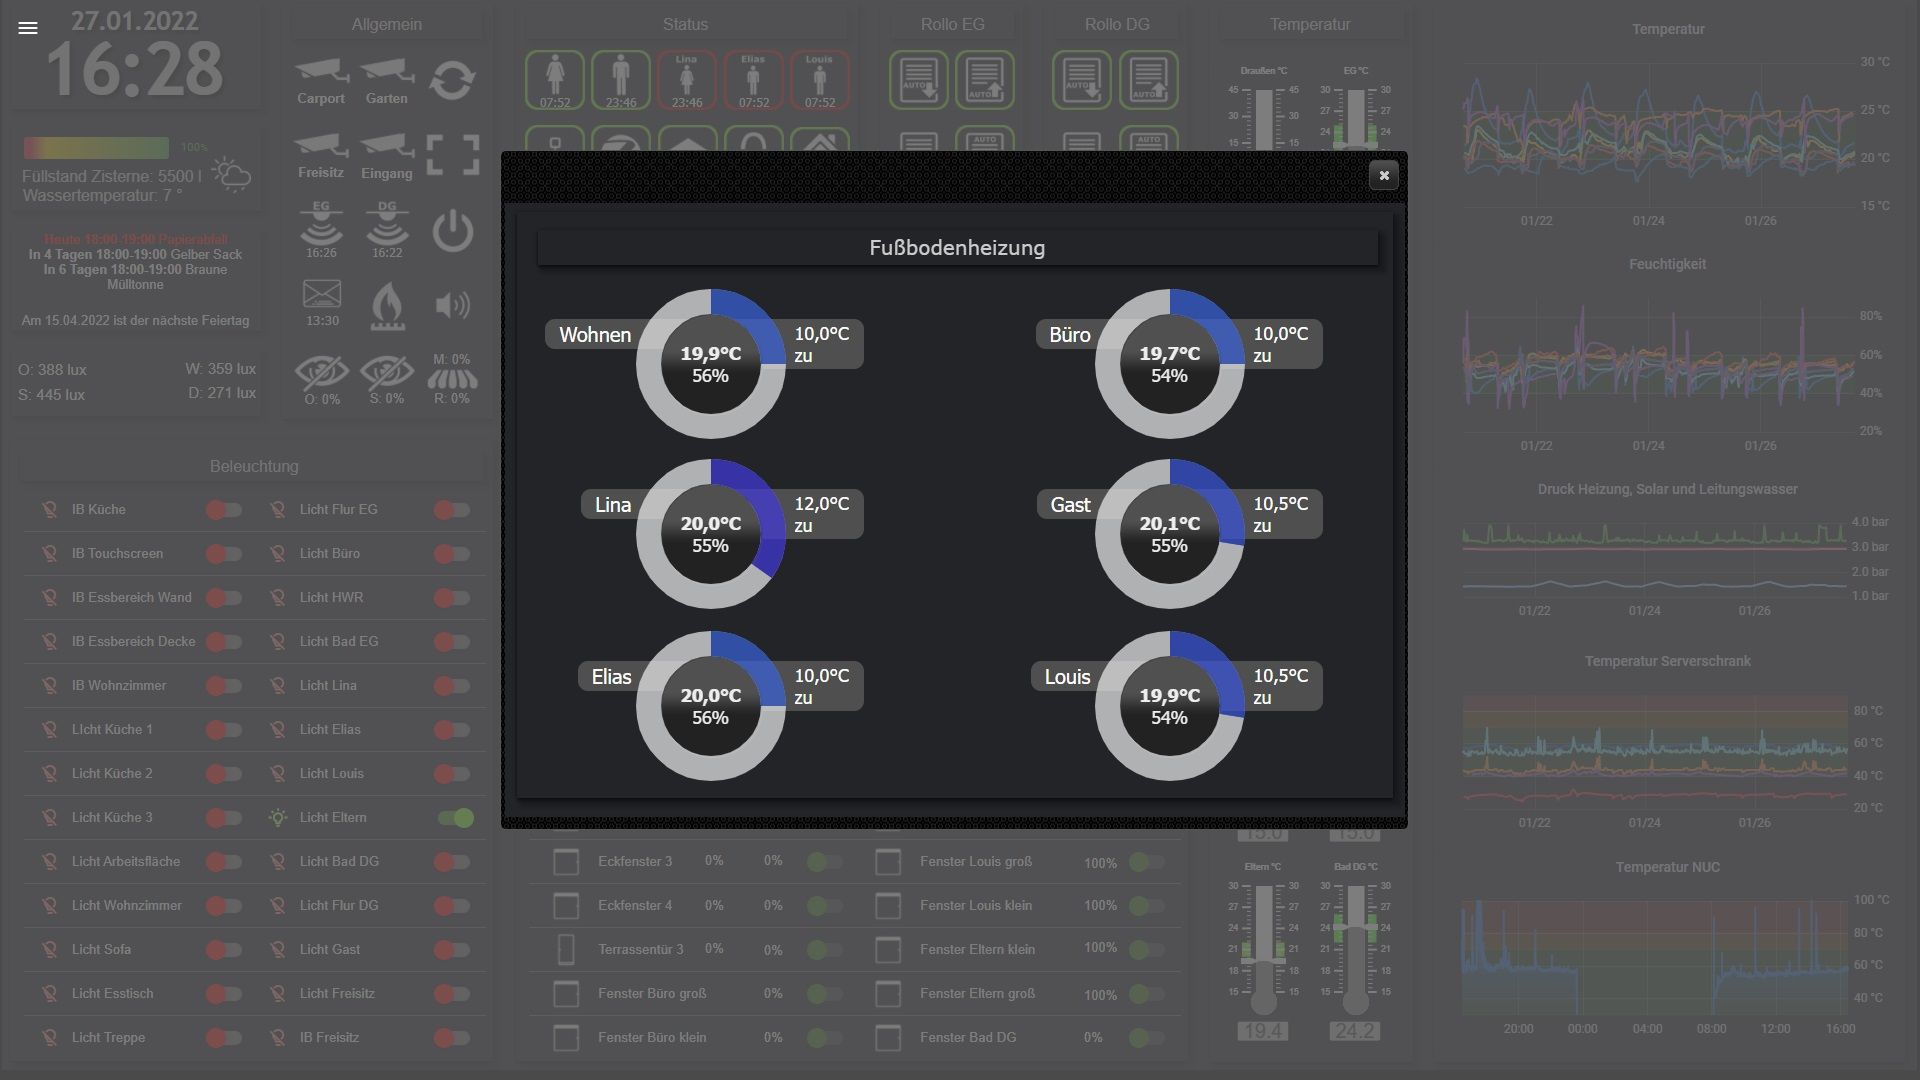Close the Fußbodenheizung dialog

(x=1384, y=175)
